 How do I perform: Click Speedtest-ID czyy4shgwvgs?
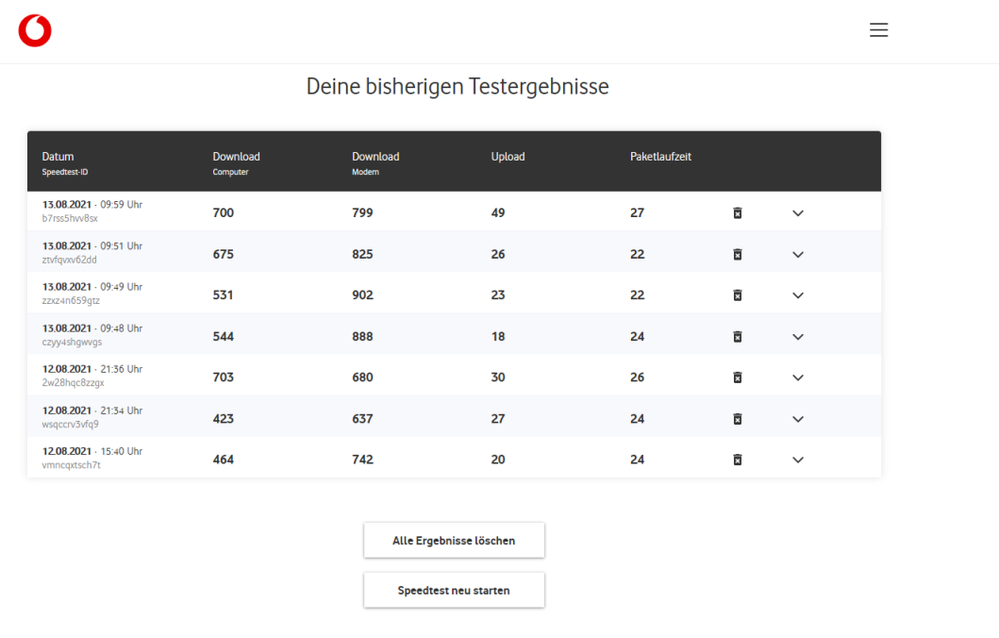tap(72, 342)
